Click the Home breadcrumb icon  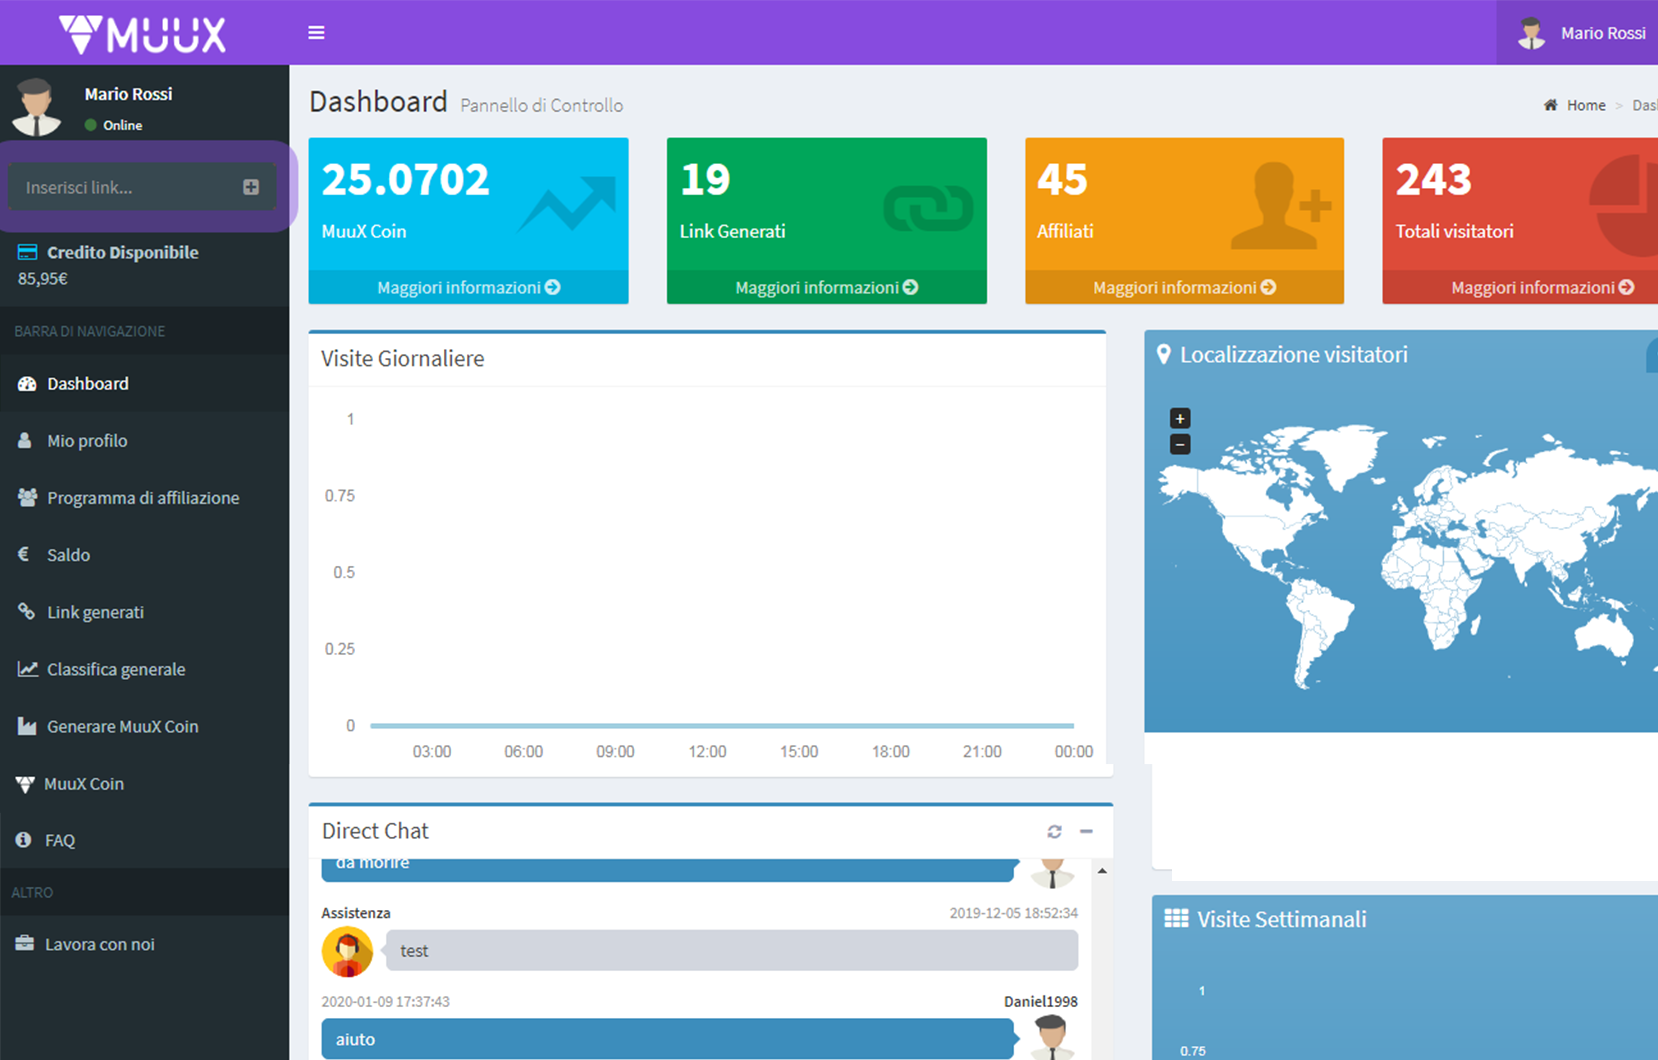point(1550,105)
